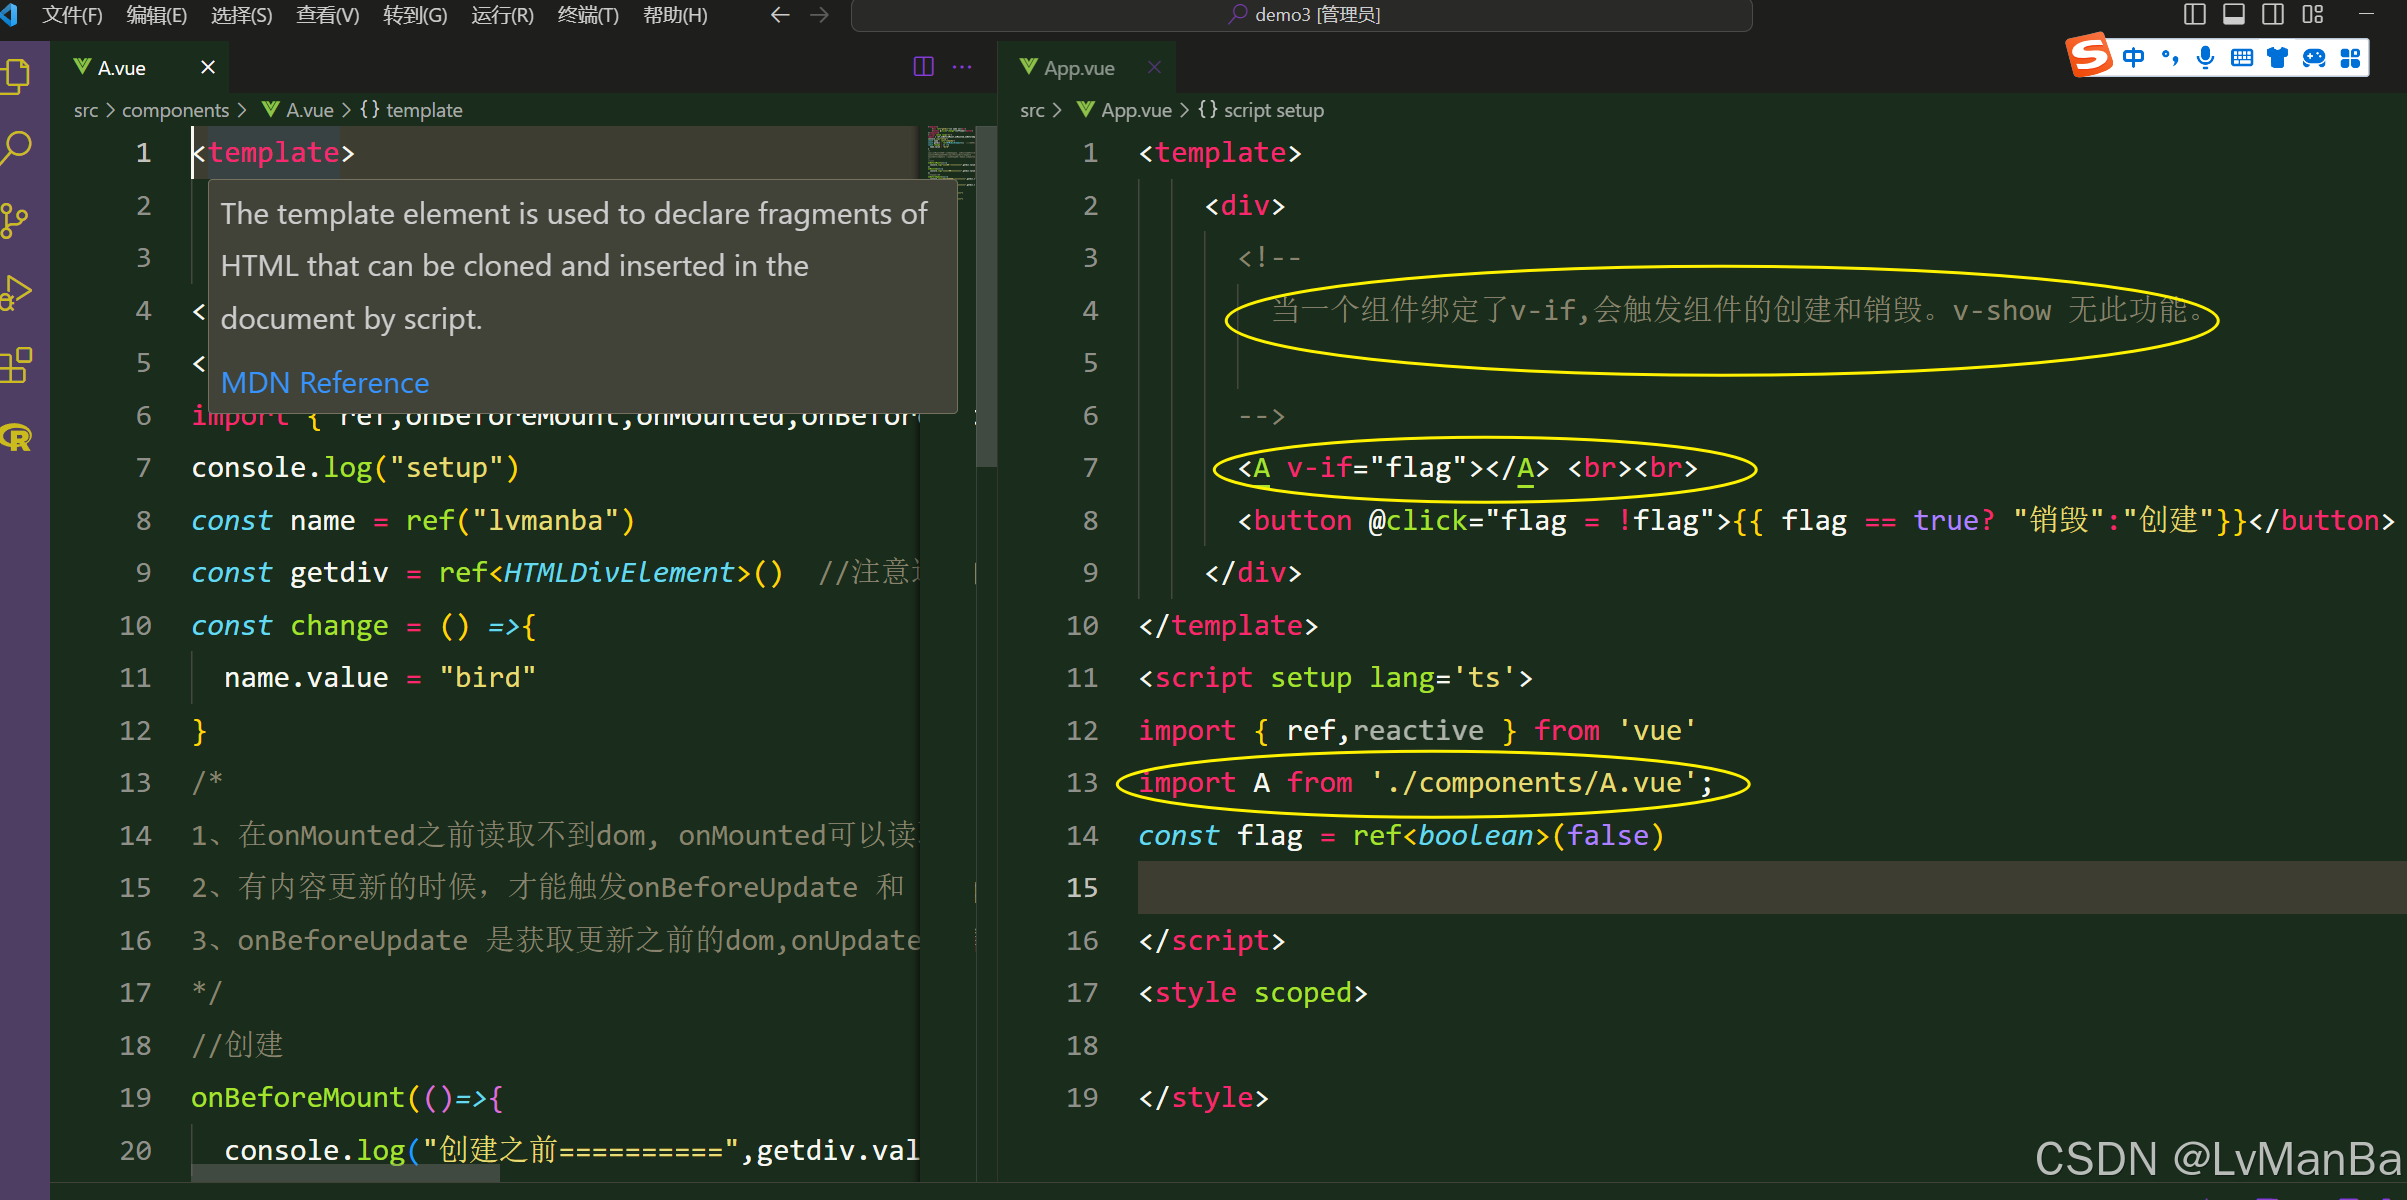Open the 编辑(E) menu

156,15
